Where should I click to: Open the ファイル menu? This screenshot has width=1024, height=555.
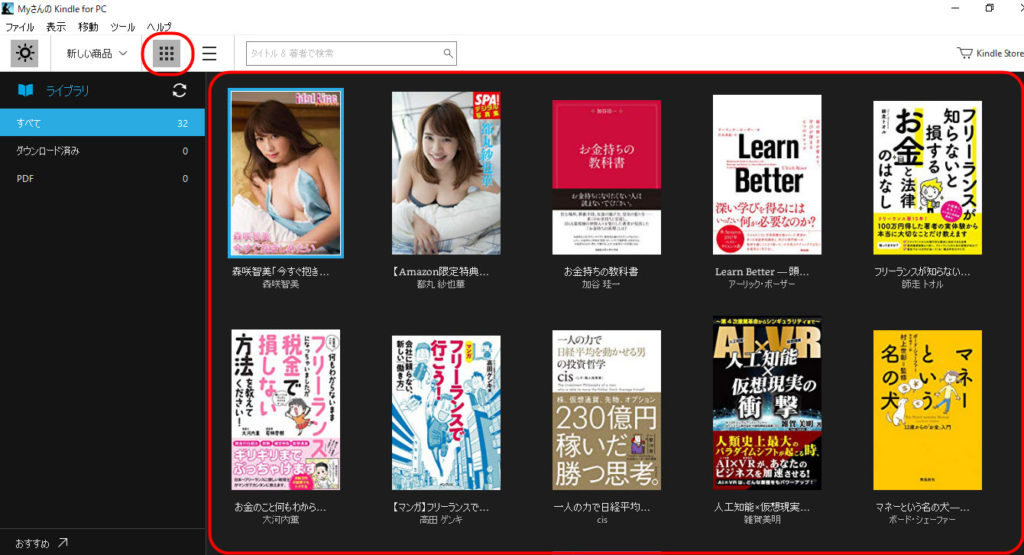20,27
